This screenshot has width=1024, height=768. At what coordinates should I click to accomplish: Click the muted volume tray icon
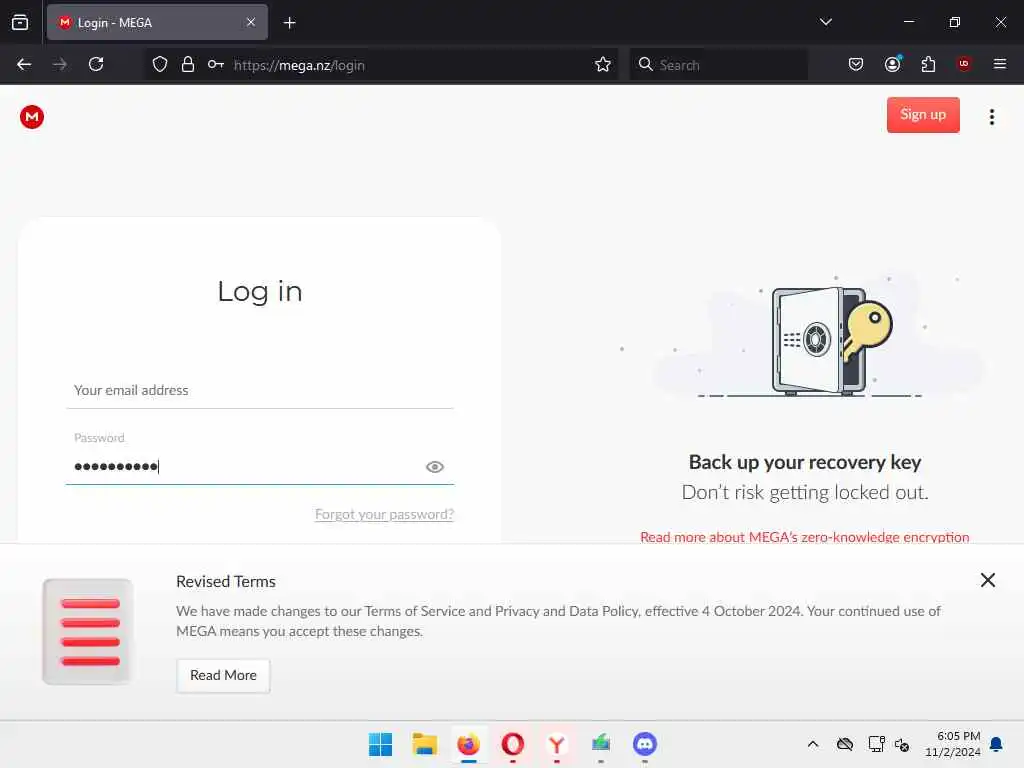coord(902,744)
